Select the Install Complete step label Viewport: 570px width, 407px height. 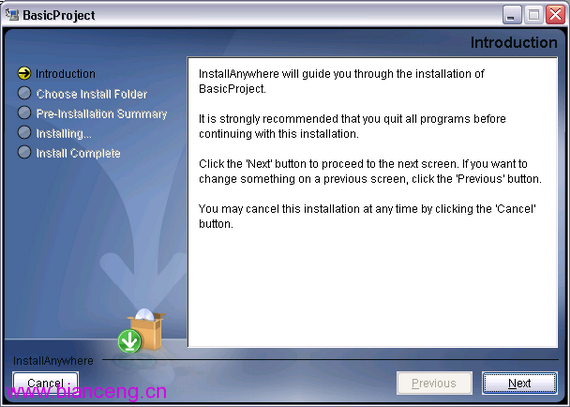pyautogui.click(x=78, y=153)
